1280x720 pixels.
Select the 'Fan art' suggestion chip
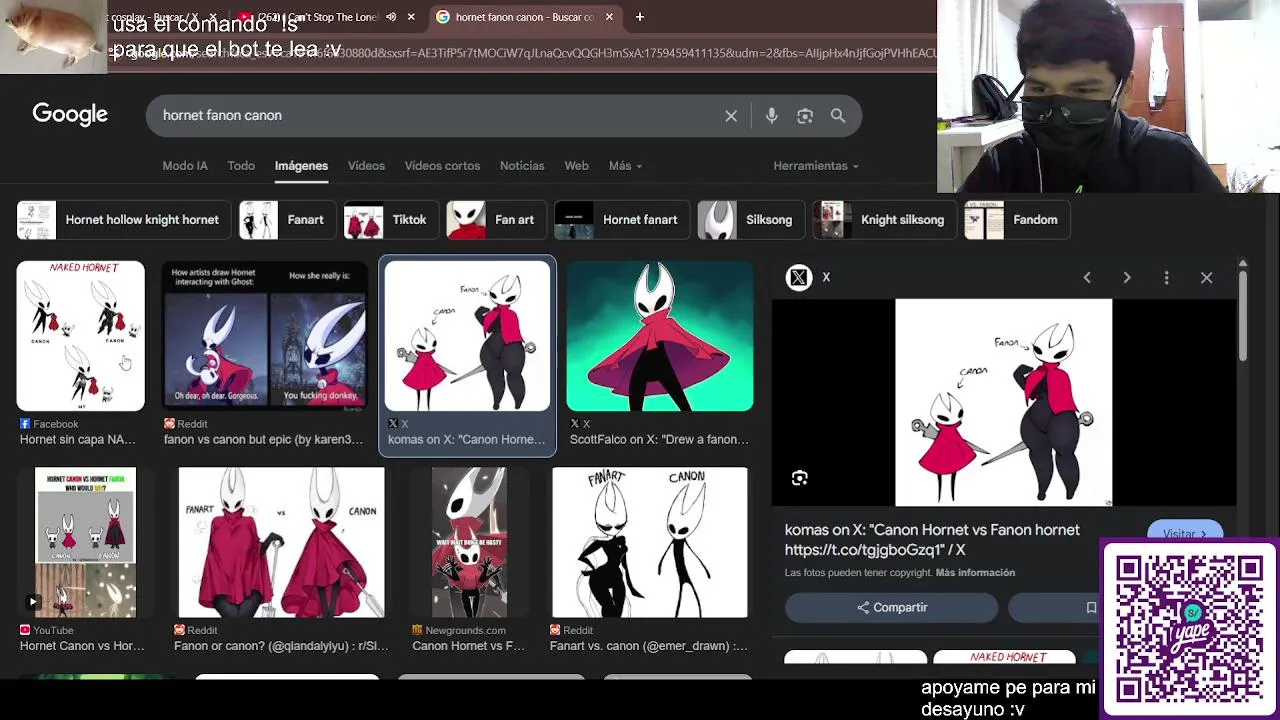point(496,220)
